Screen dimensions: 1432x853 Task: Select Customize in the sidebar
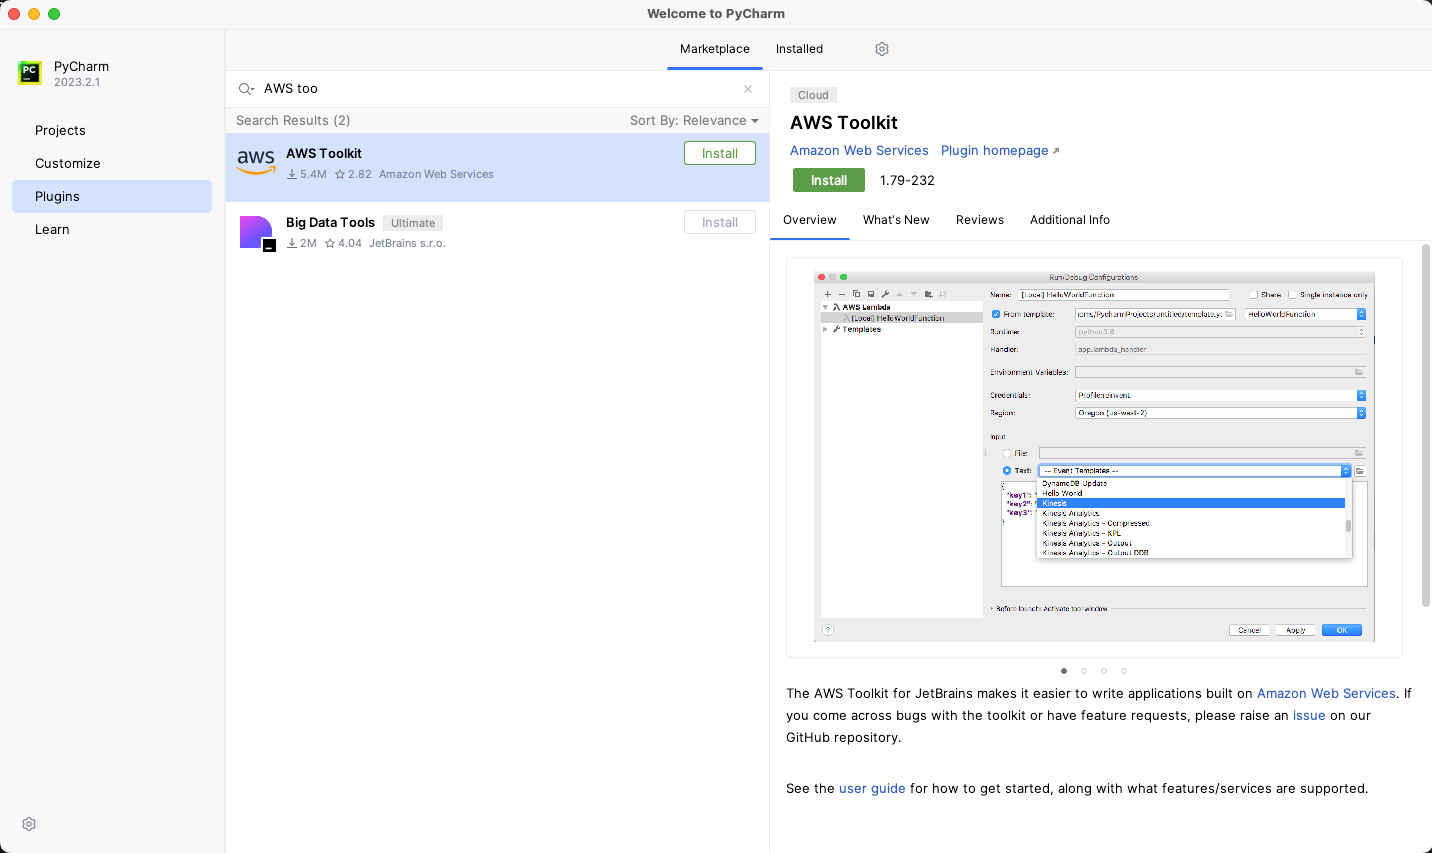point(67,163)
